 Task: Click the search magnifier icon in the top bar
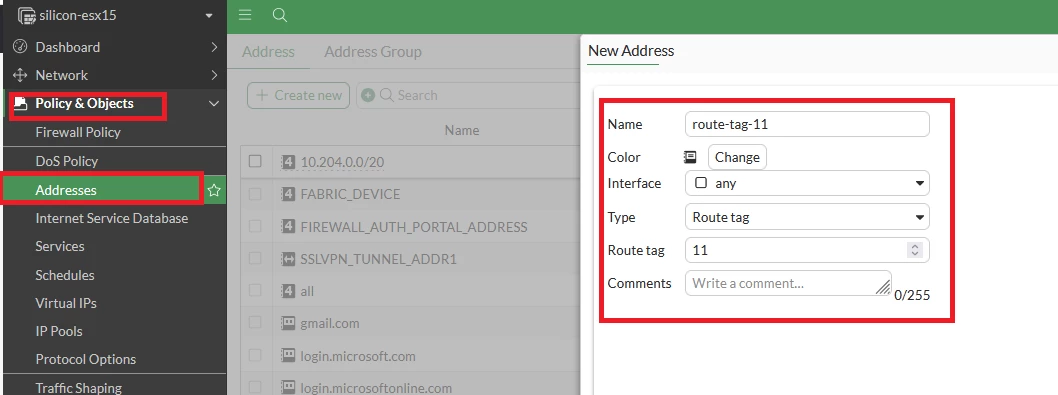280,15
